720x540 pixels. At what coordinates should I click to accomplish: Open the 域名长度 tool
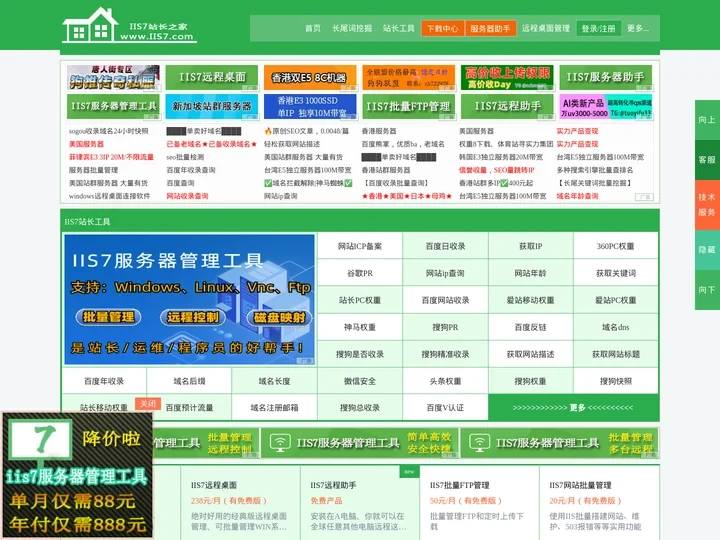point(275,381)
